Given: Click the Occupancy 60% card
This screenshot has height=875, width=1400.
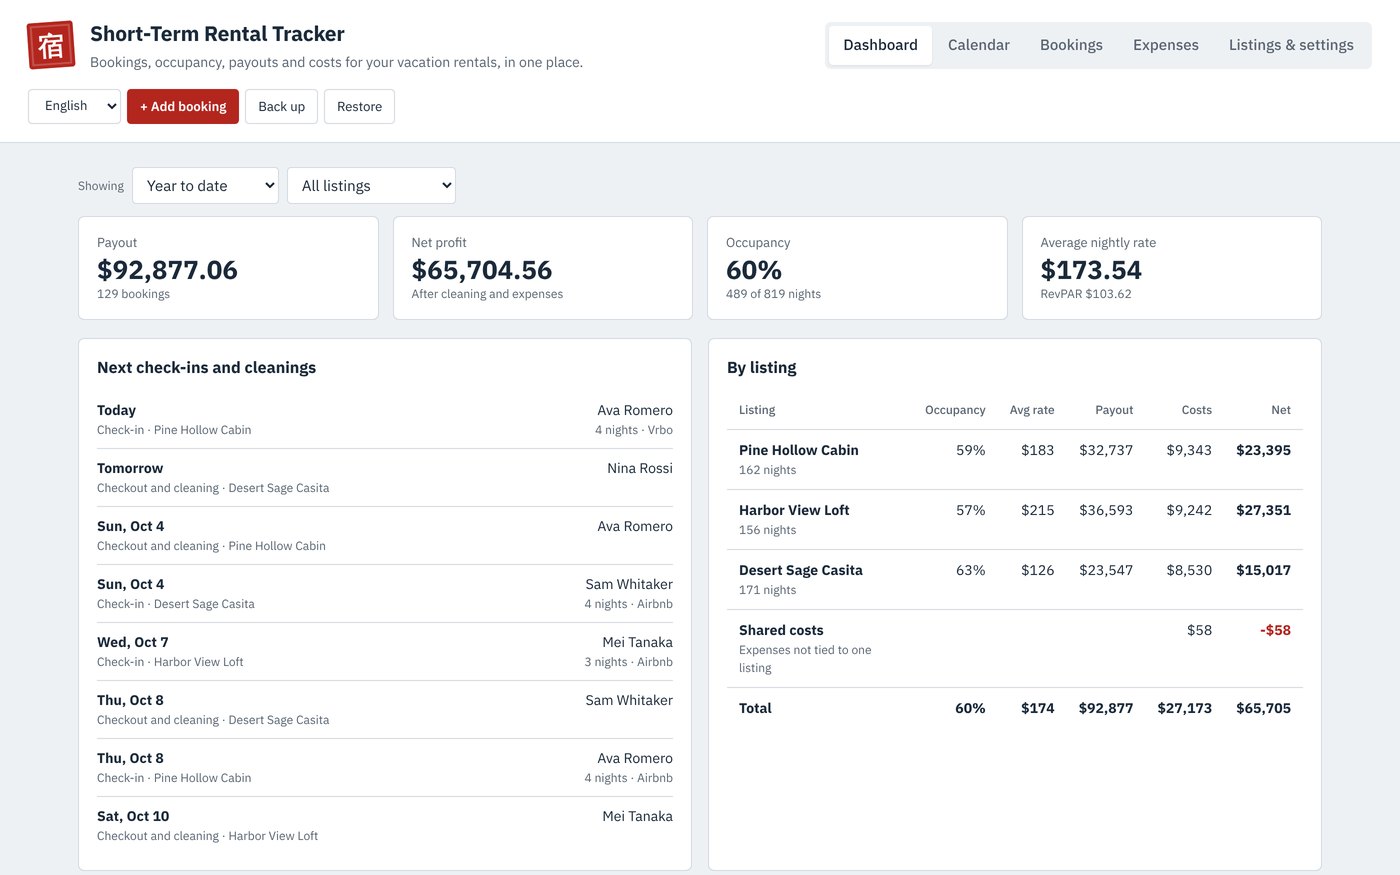Looking at the screenshot, I should point(857,268).
